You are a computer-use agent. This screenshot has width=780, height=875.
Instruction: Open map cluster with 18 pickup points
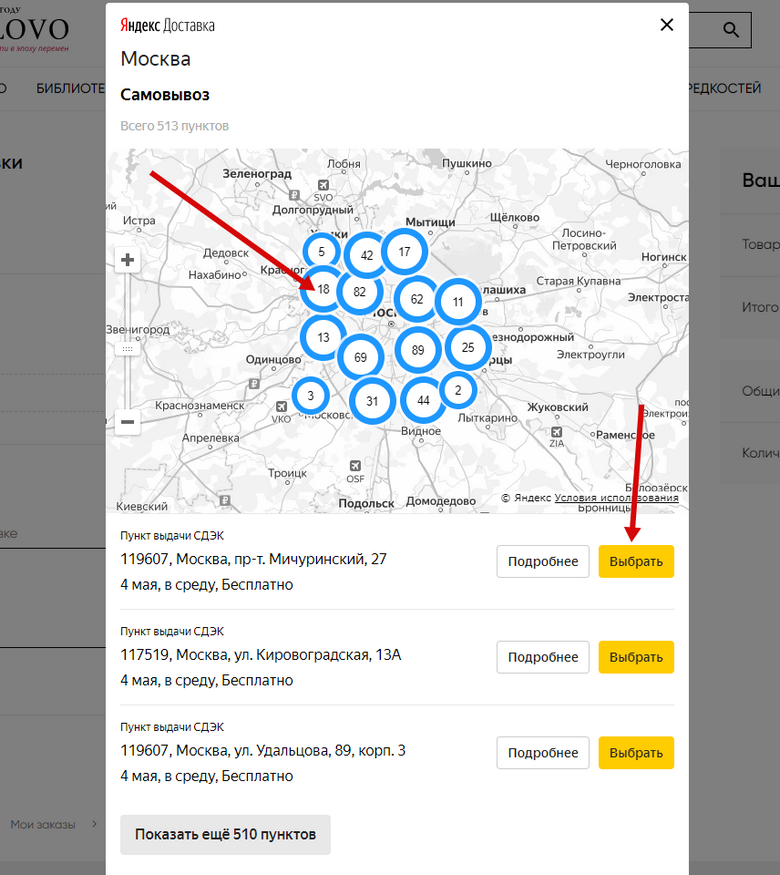323,289
